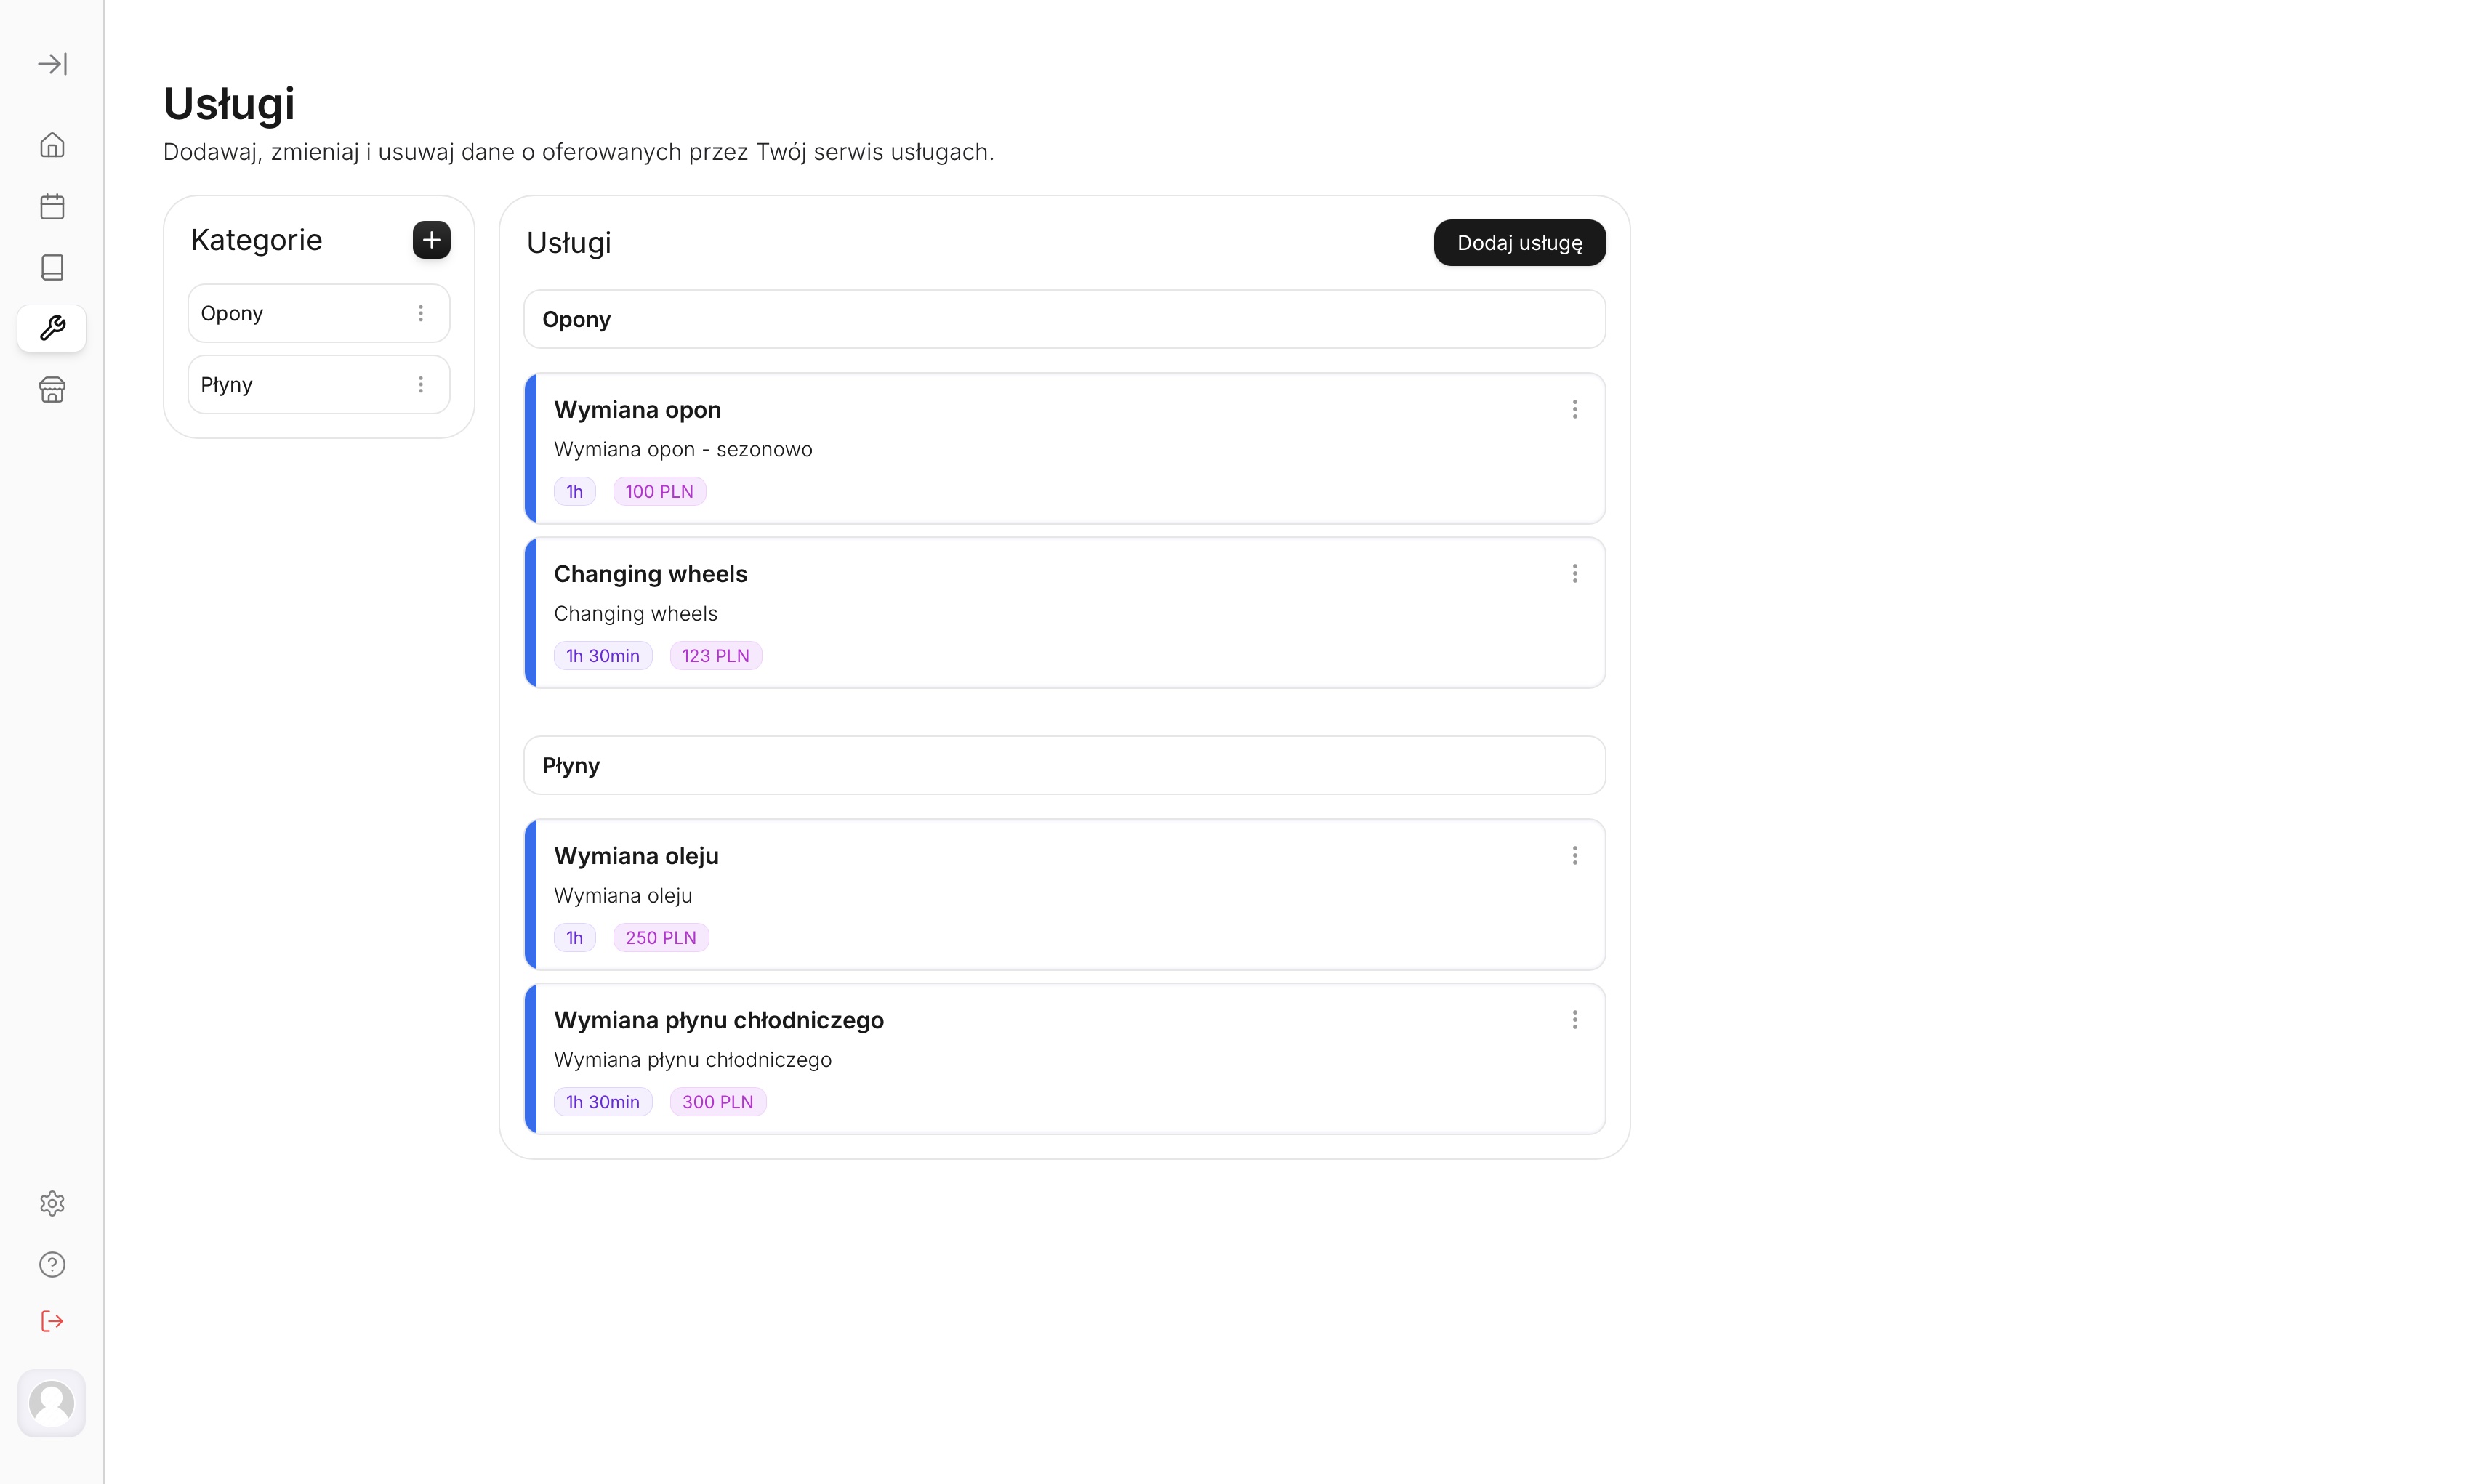Open the book icon in sidebar
This screenshot has height=1484, width=2486.
[x=52, y=267]
